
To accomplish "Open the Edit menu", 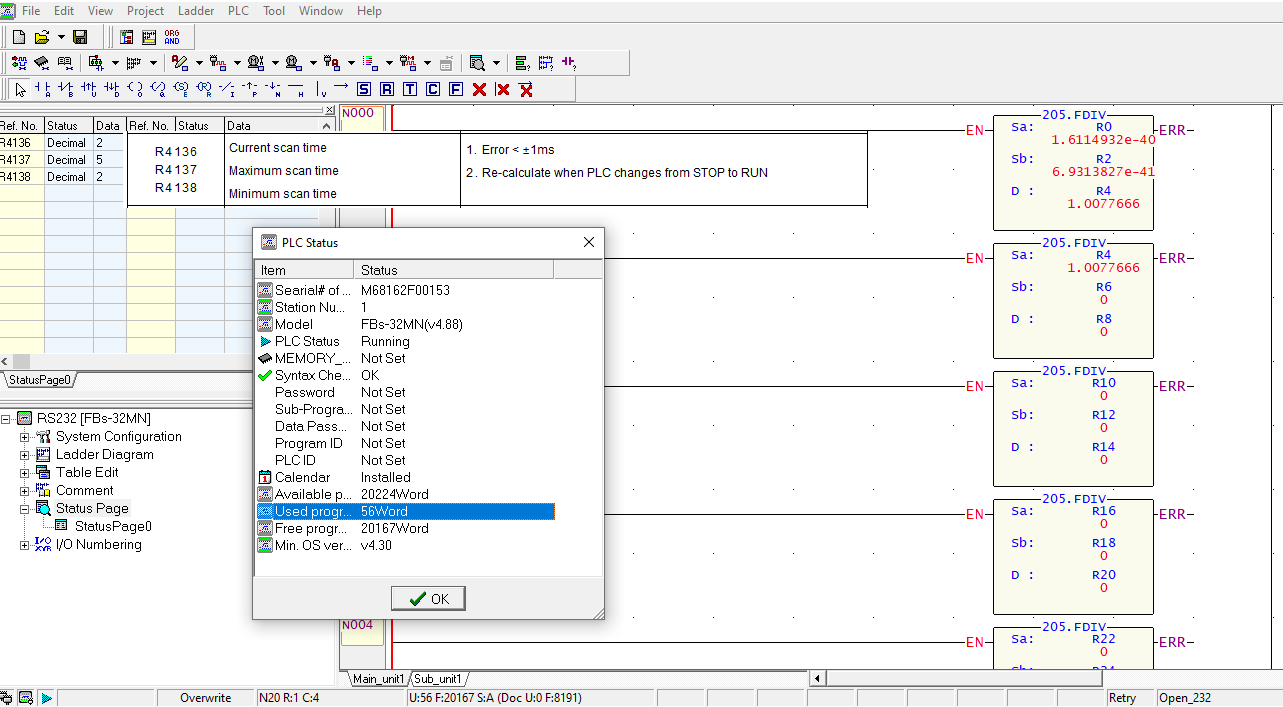I will [x=64, y=11].
